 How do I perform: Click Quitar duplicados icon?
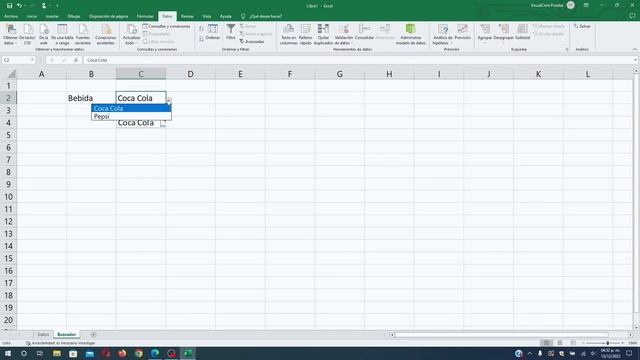click(323, 34)
